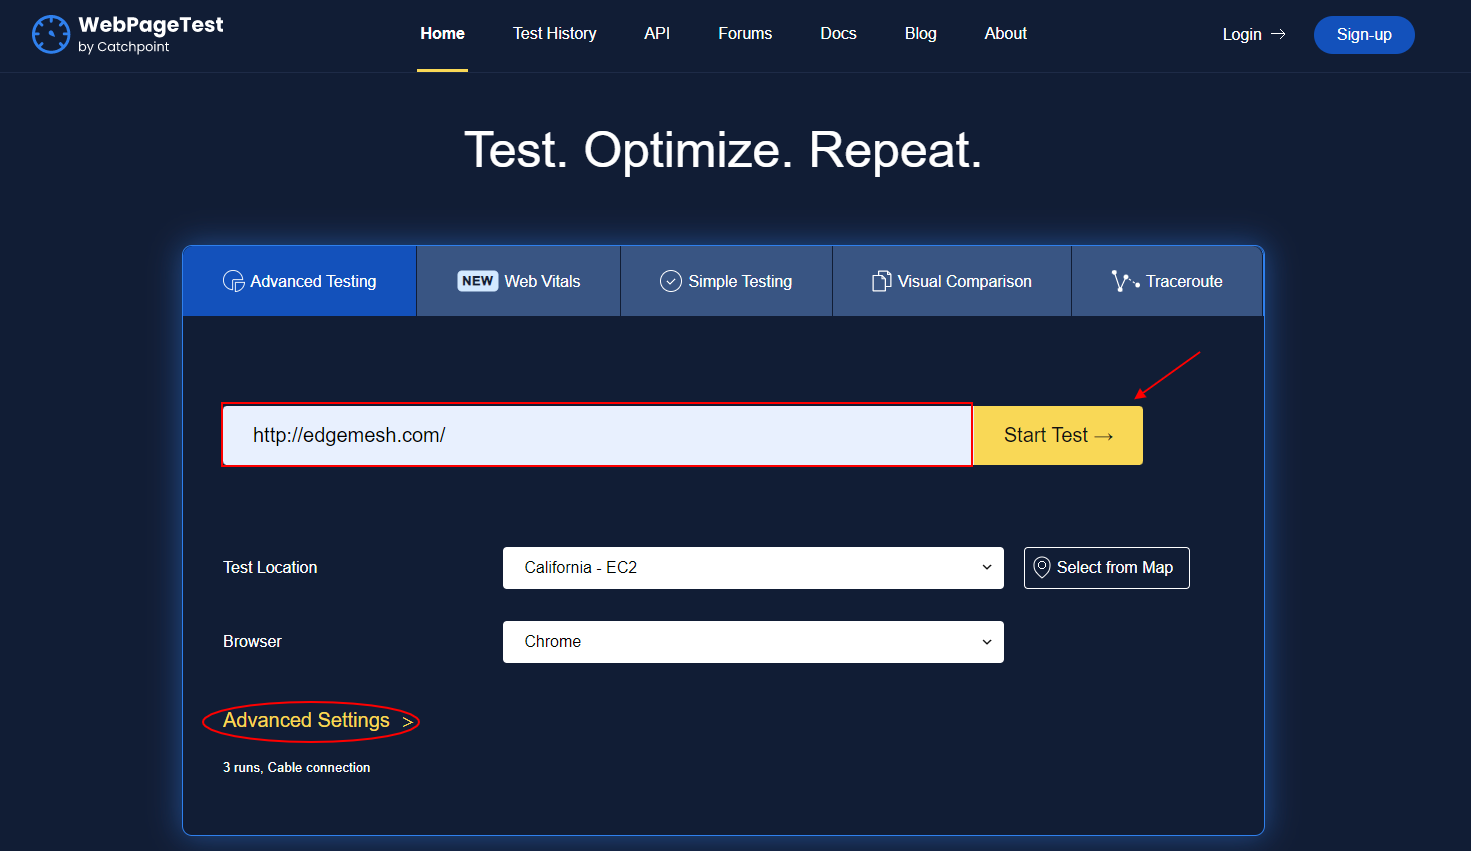1471x851 pixels.
Task: Click the NEW badge on Web Vitals
Action: pyautogui.click(x=477, y=281)
